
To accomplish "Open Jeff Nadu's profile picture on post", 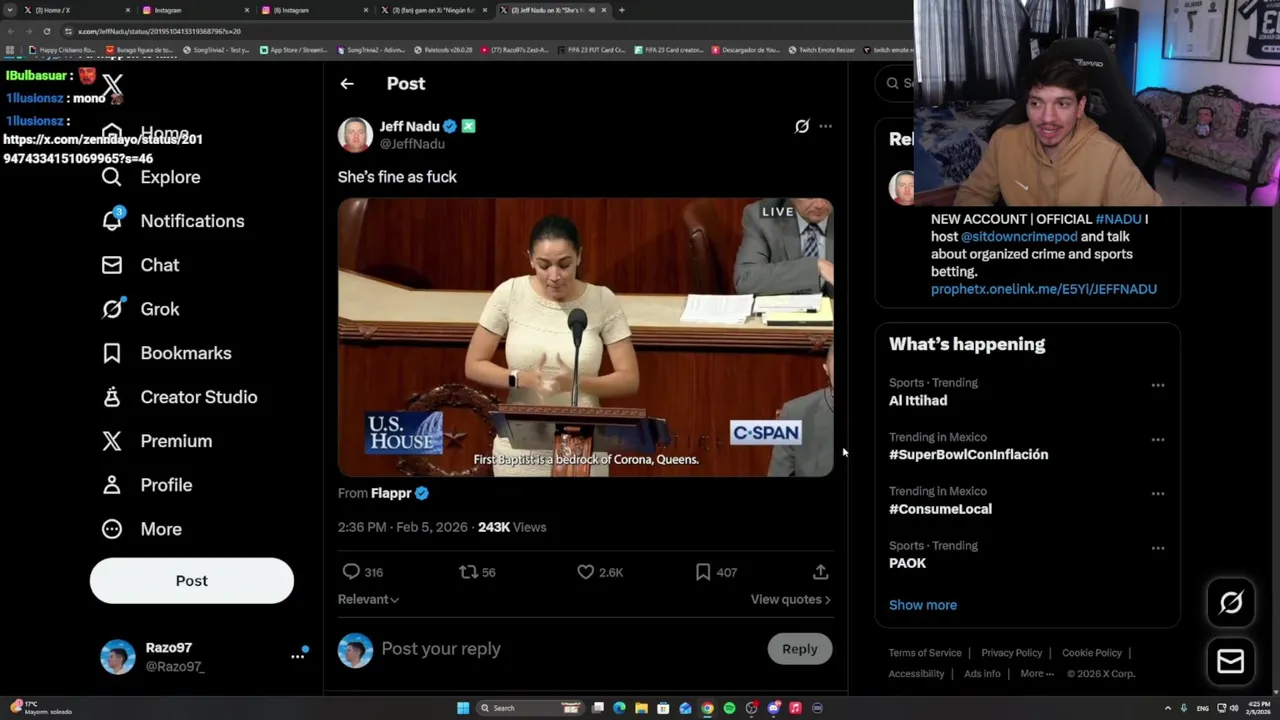I will tap(355, 135).
